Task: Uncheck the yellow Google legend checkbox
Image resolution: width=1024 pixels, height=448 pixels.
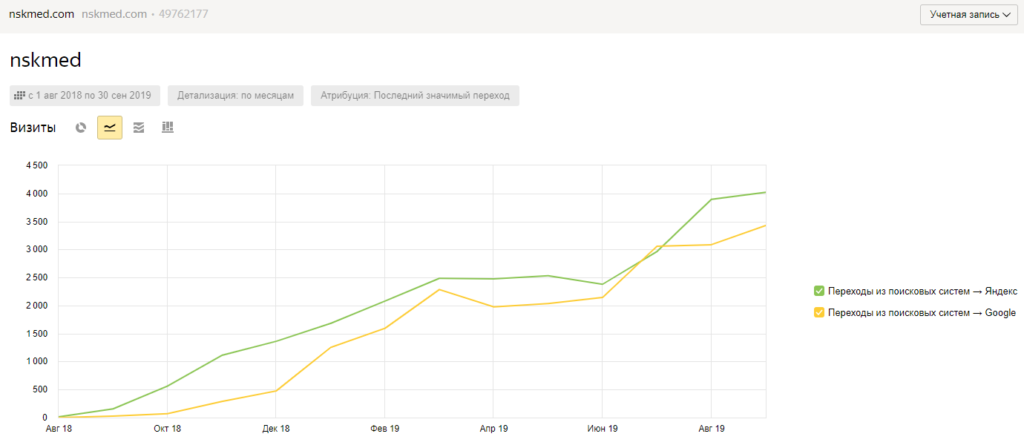Action: 818,313
